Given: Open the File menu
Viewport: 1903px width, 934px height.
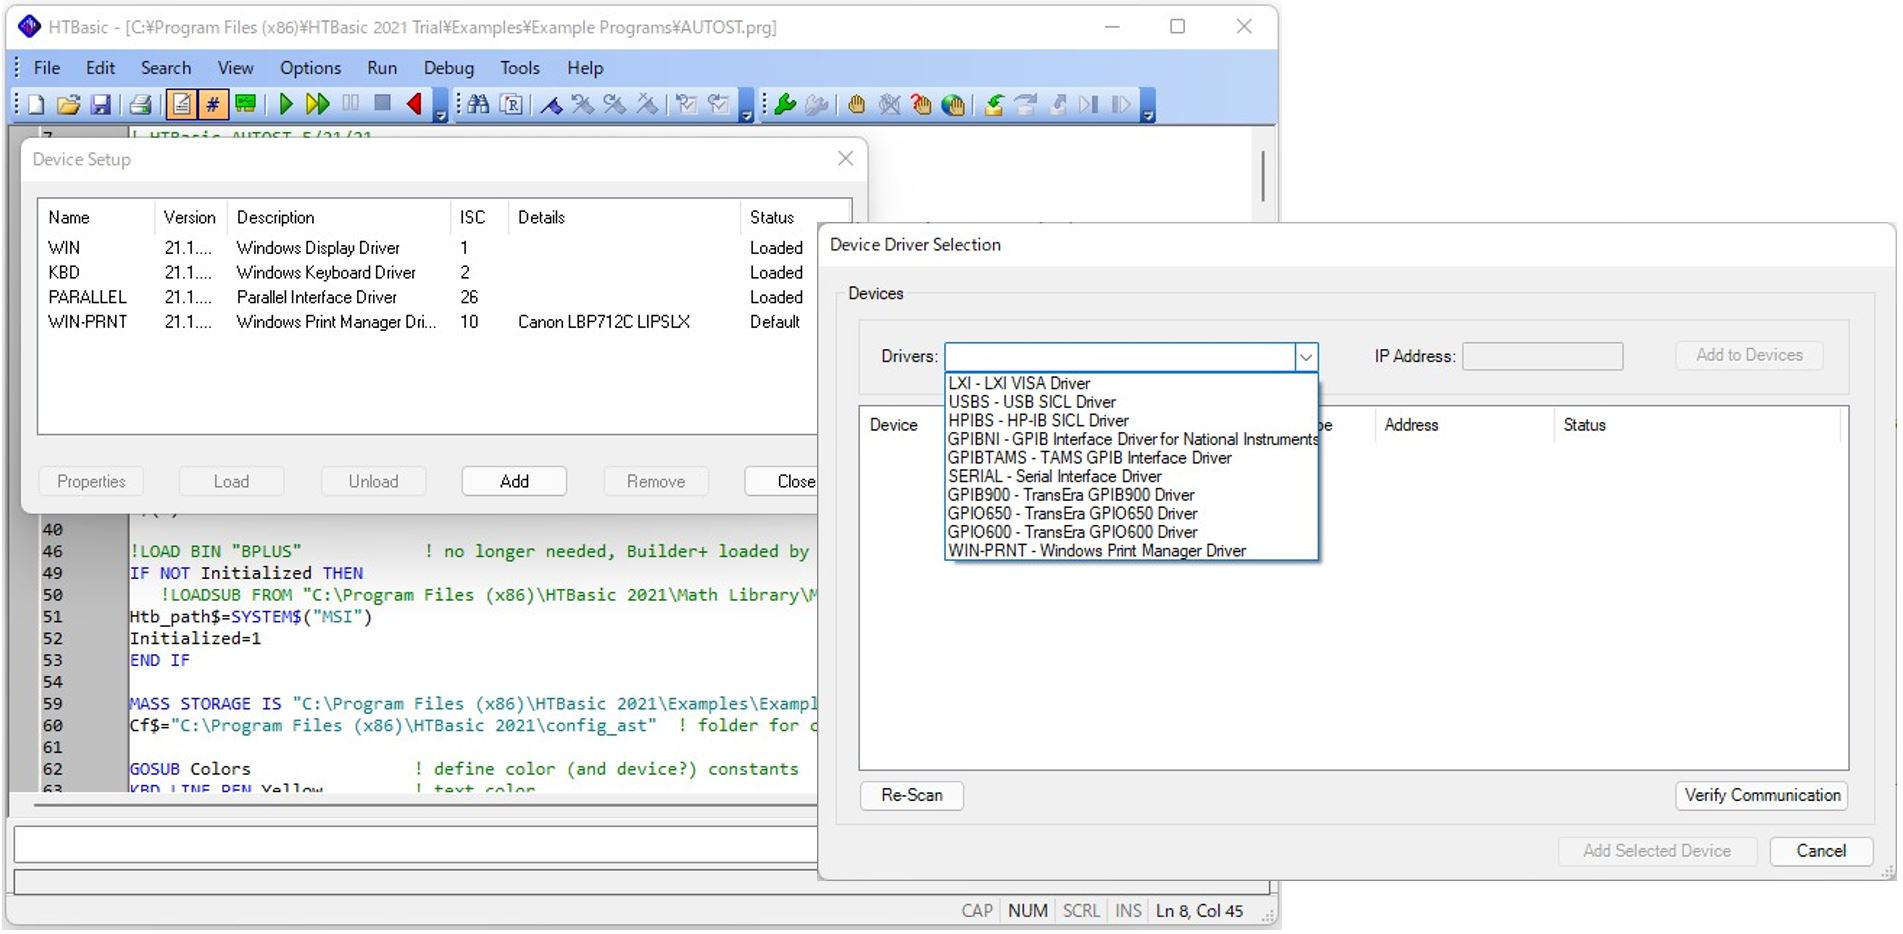Looking at the screenshot, I should pos(47,68).
